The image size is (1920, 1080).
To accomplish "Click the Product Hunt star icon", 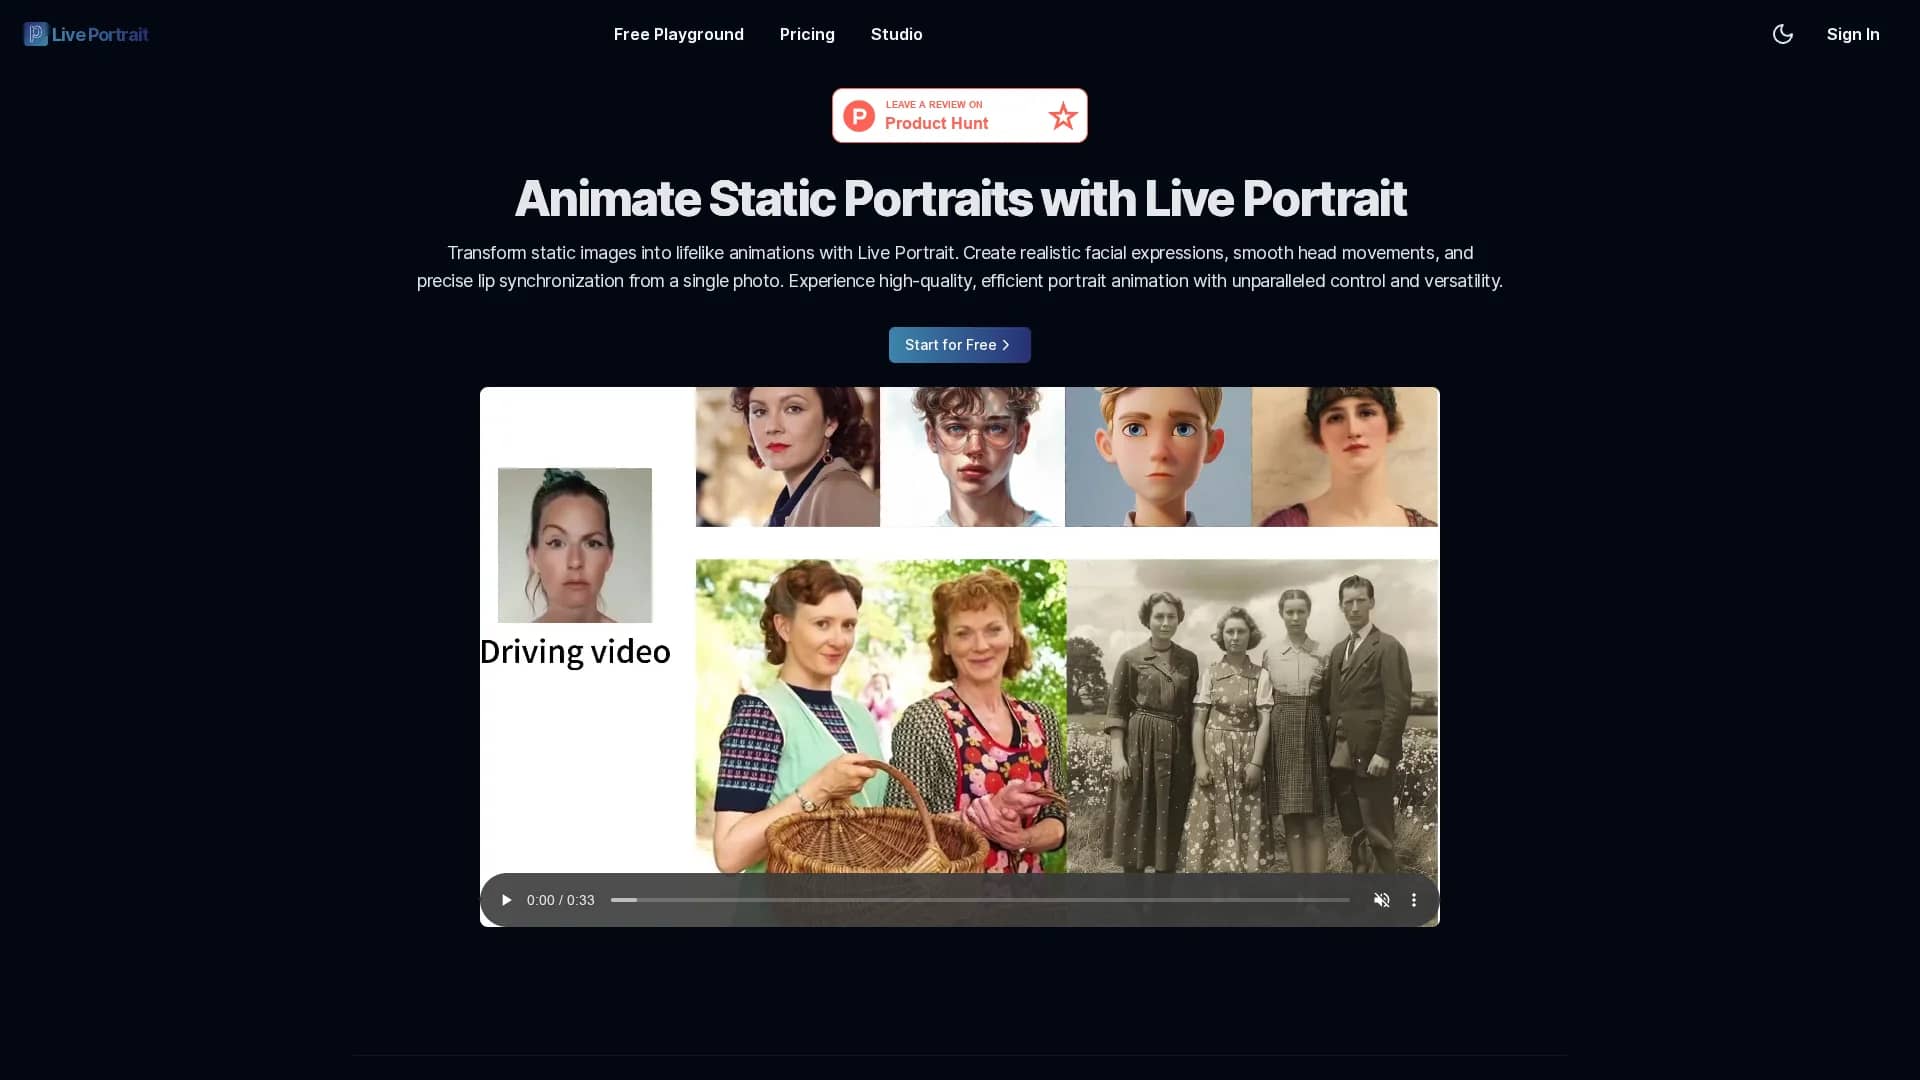I will pos(1063,116).
